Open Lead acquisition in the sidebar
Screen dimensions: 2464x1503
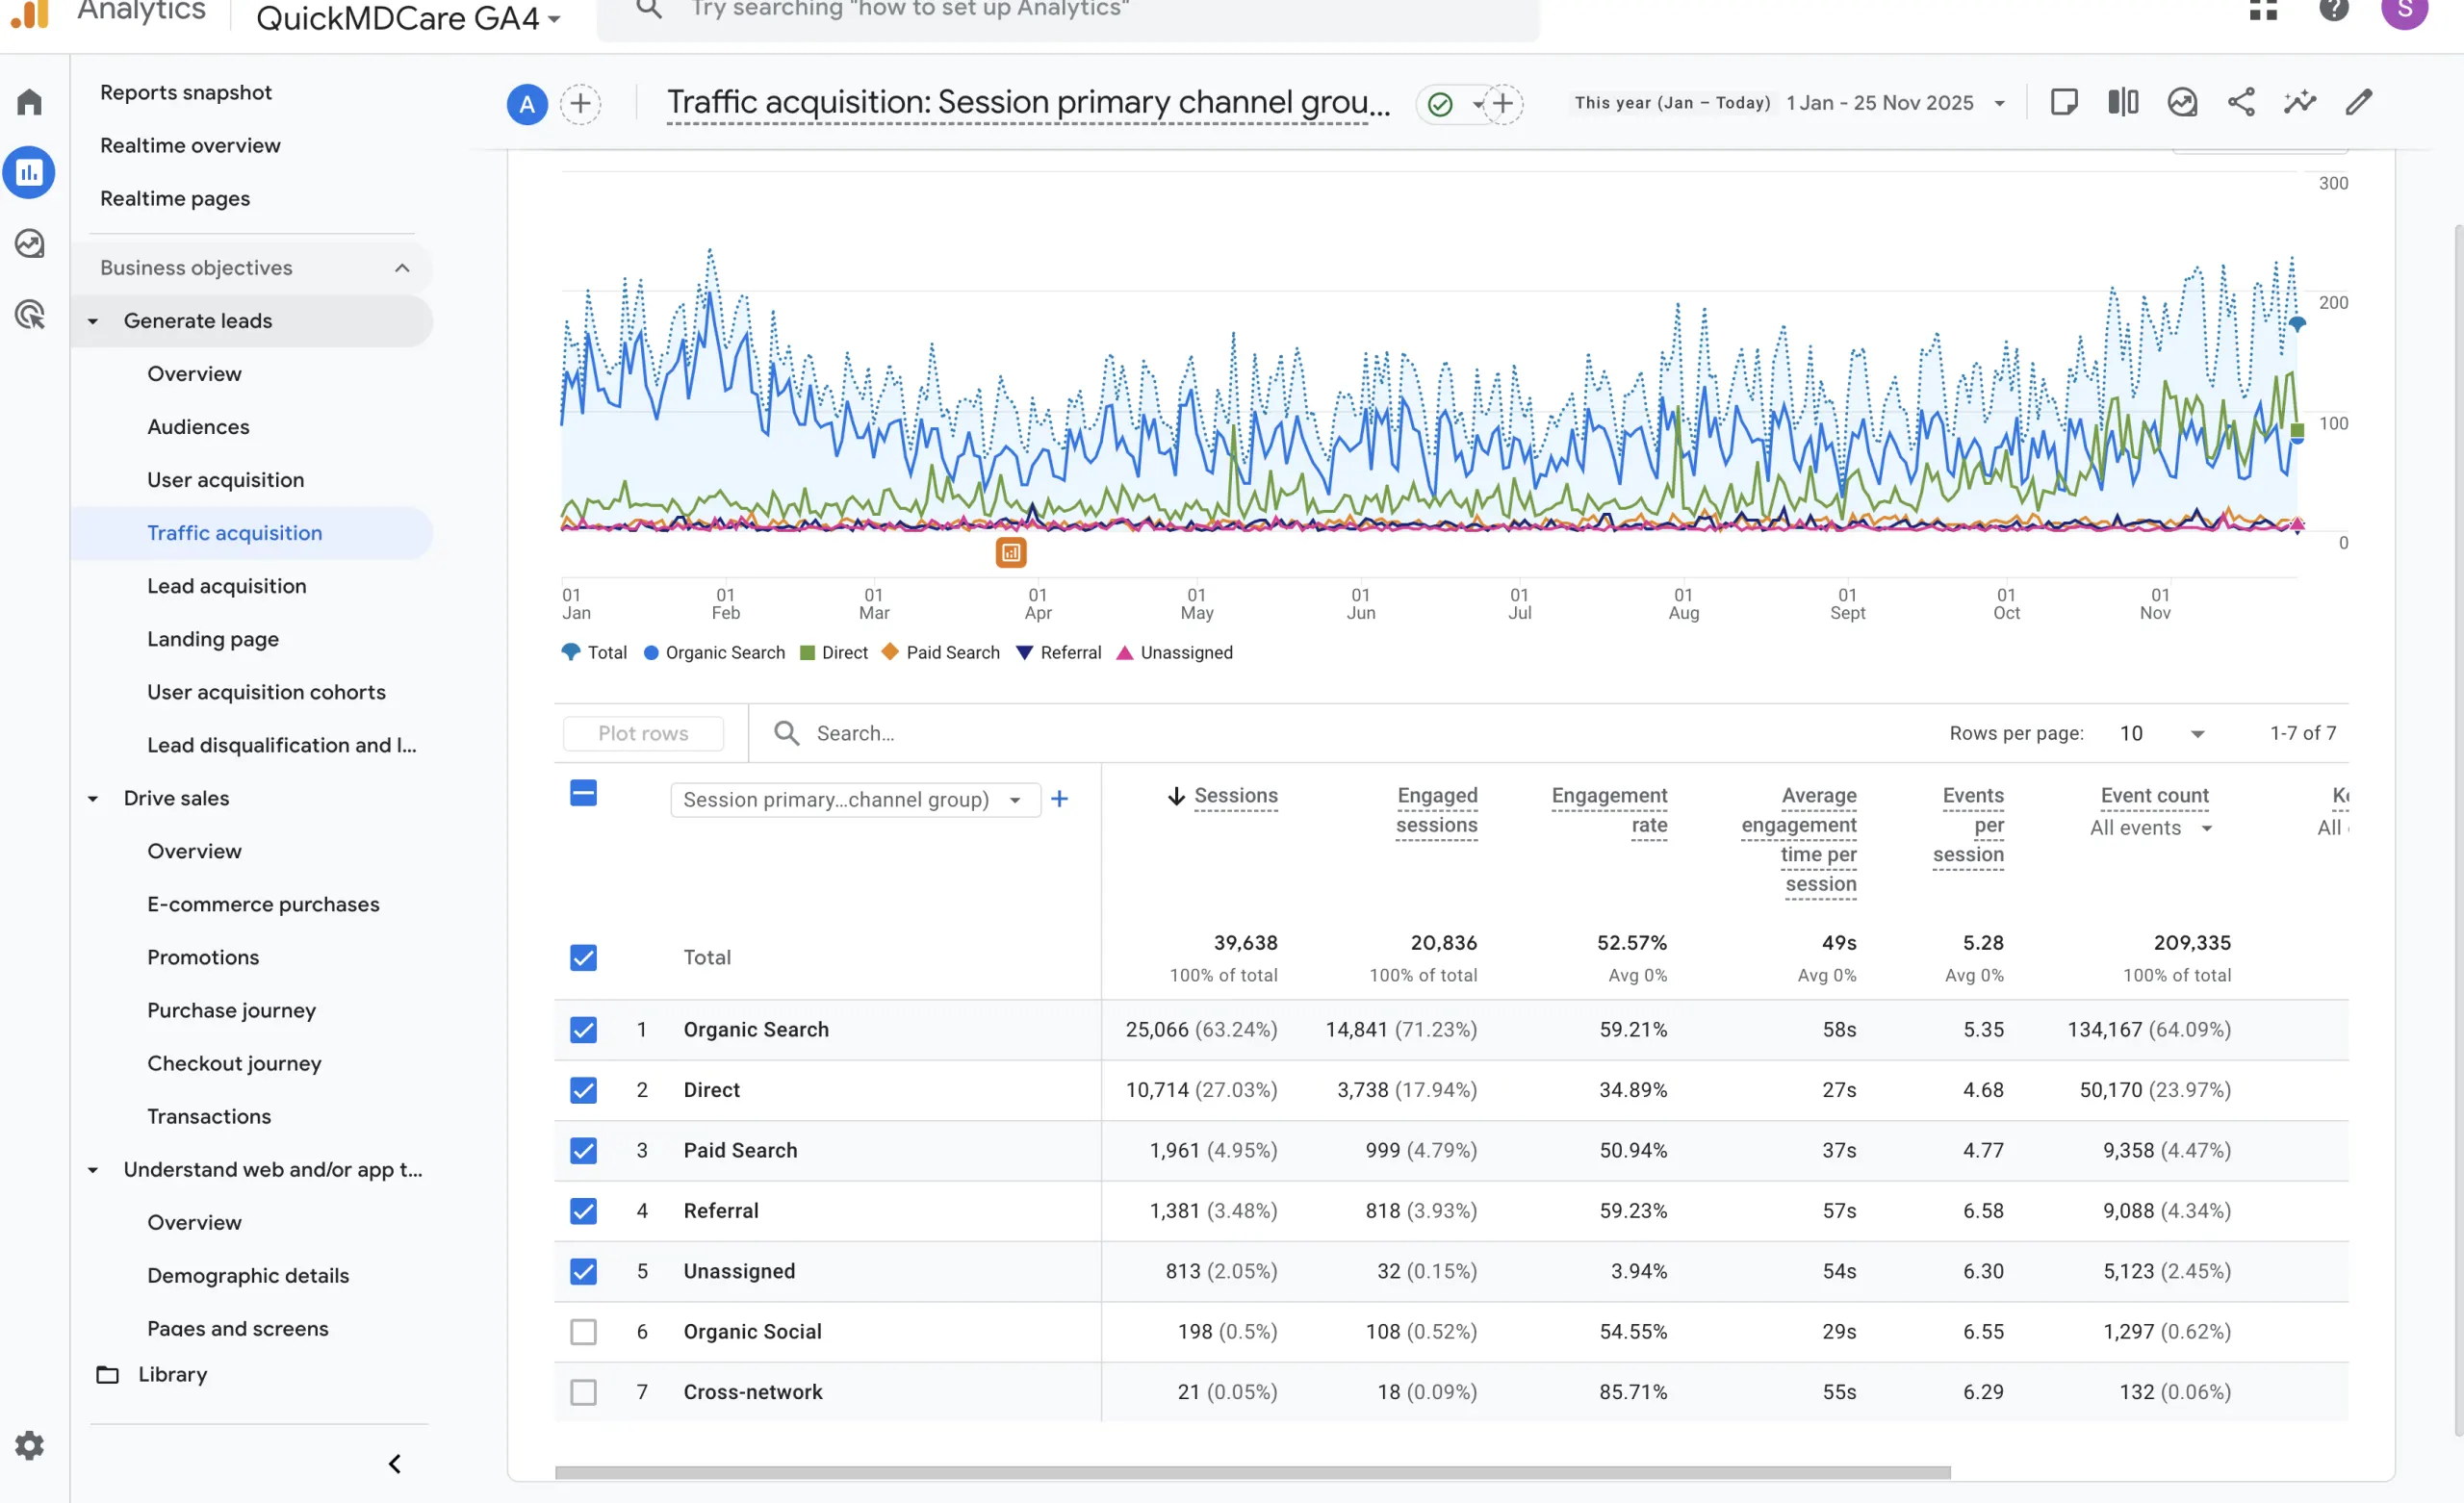pyautogui.click(x=227, y=586)
